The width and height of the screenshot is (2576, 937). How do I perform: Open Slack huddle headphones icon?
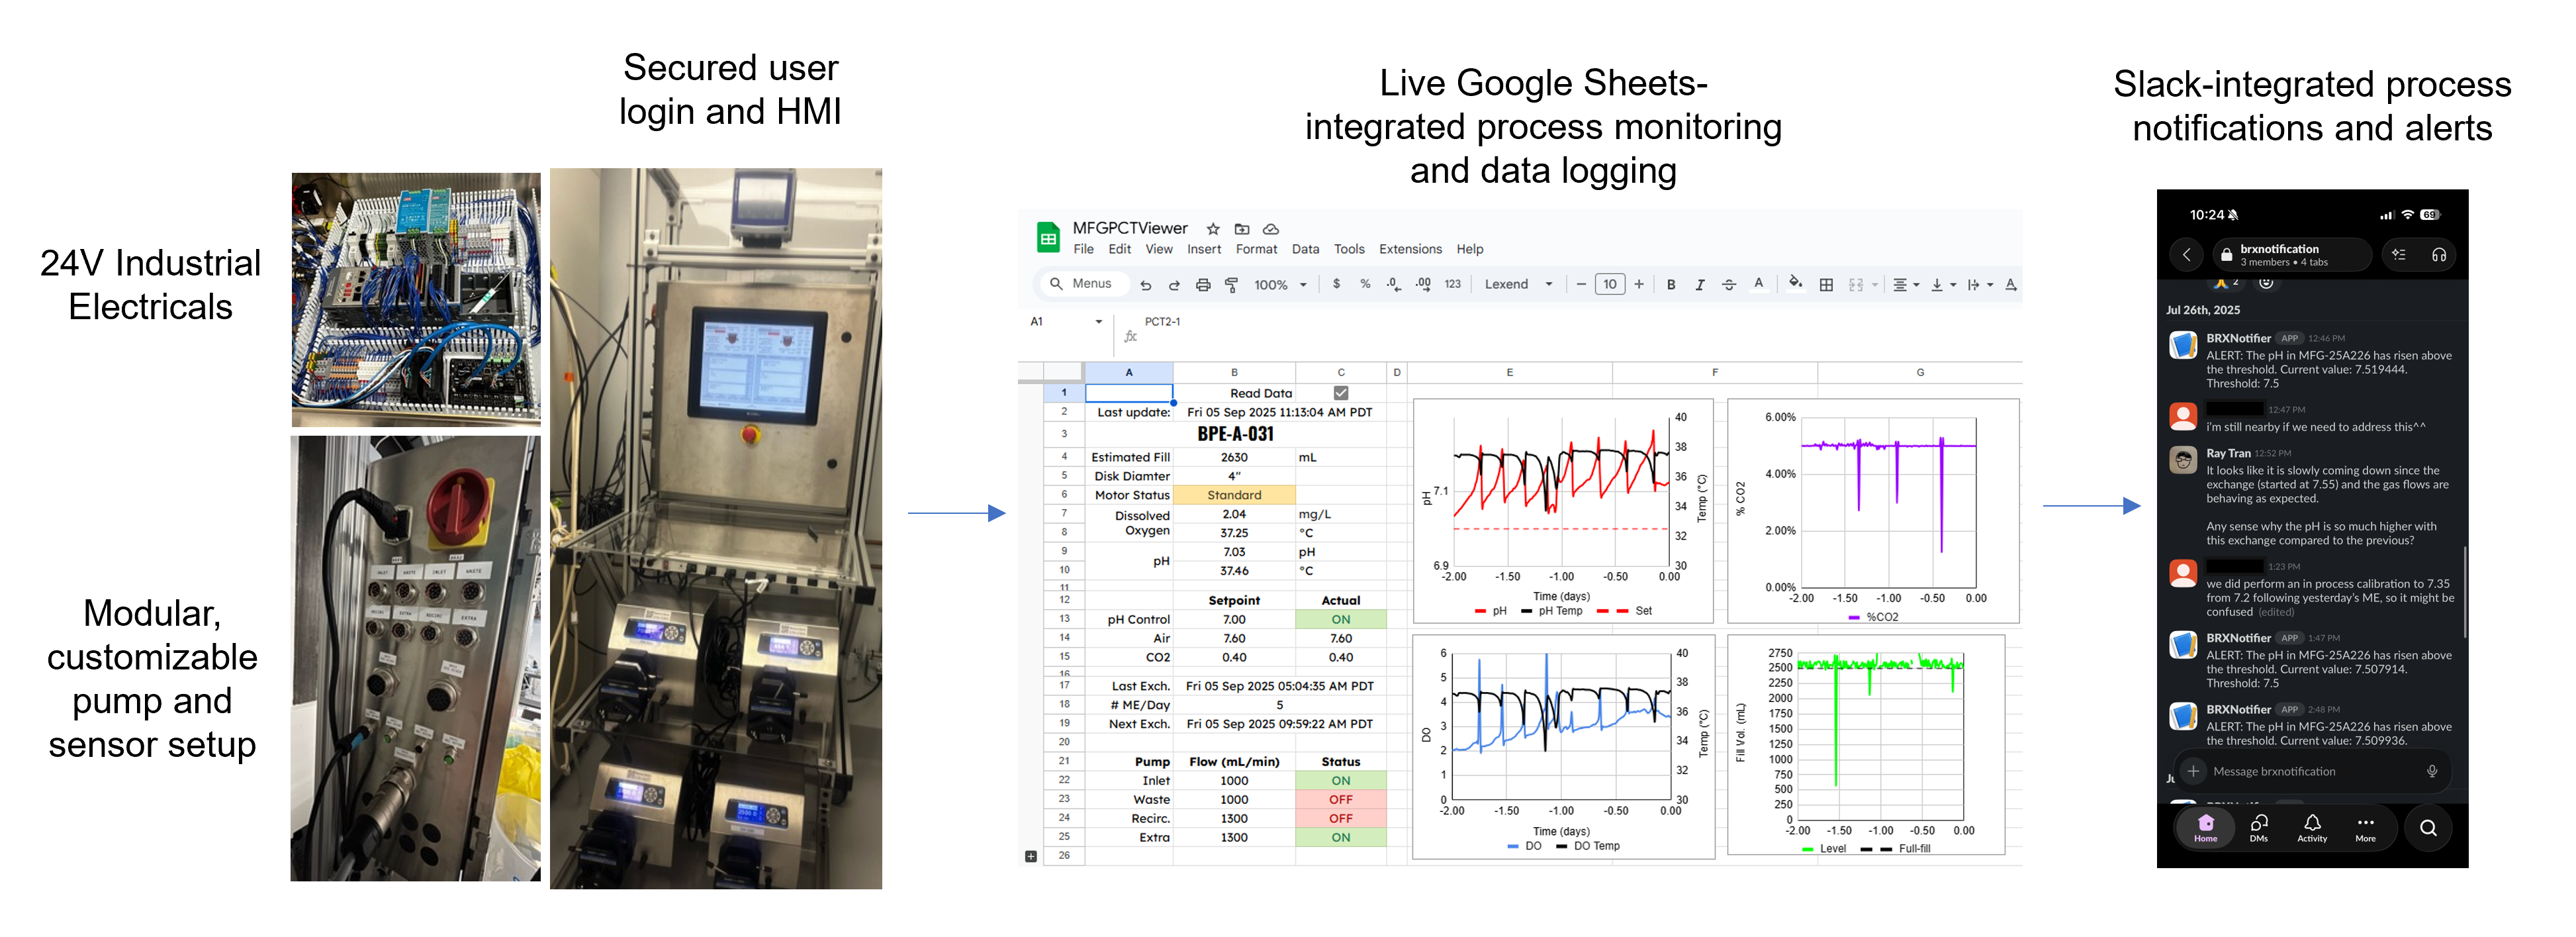pos(2438,255)
